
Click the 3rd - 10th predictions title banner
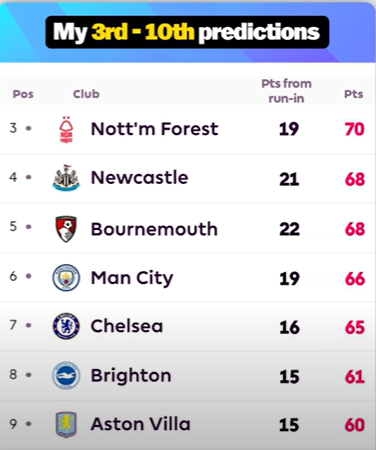coord(187,32)
